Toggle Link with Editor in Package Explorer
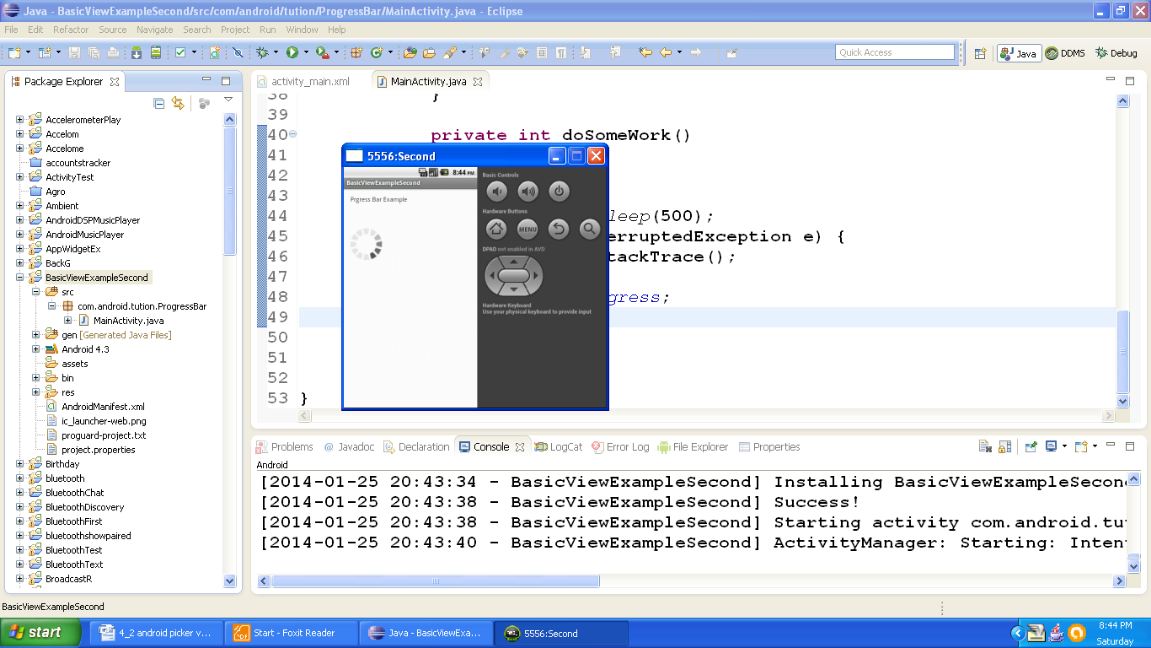1151x648 pixels. coord(178,103)
